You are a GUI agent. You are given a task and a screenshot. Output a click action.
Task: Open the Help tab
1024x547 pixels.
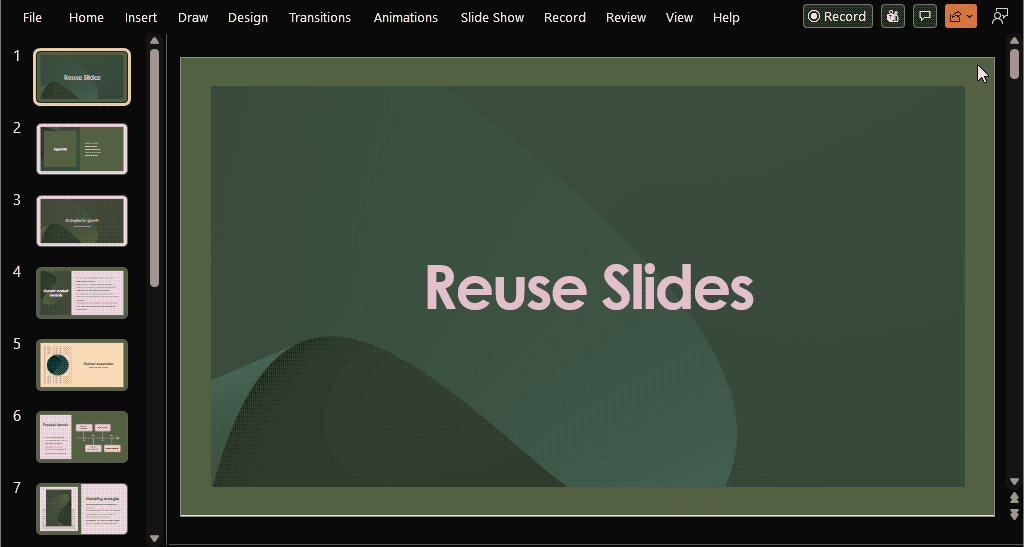(726, 18)
